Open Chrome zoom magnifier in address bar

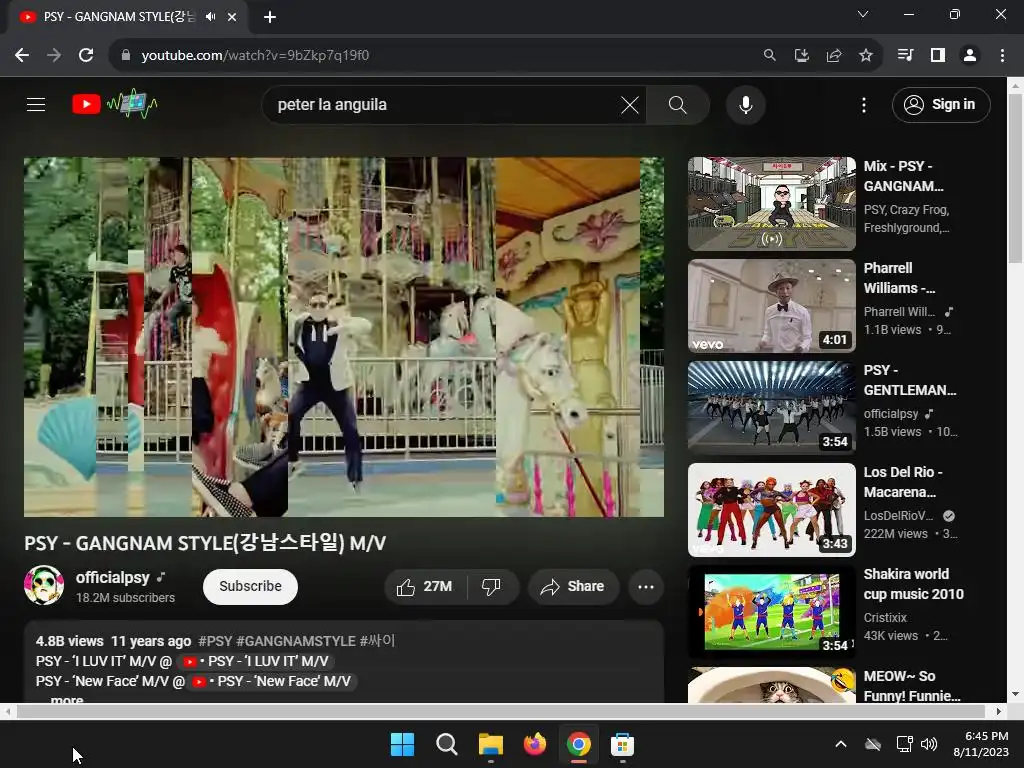click(x=770, y=56)
